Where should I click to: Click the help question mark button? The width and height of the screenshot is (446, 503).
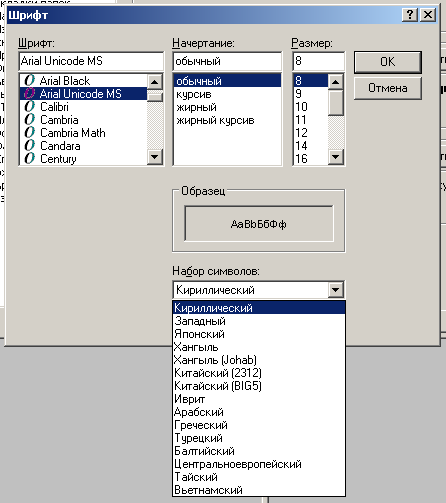pyautogui.click(x=410, y=15)
